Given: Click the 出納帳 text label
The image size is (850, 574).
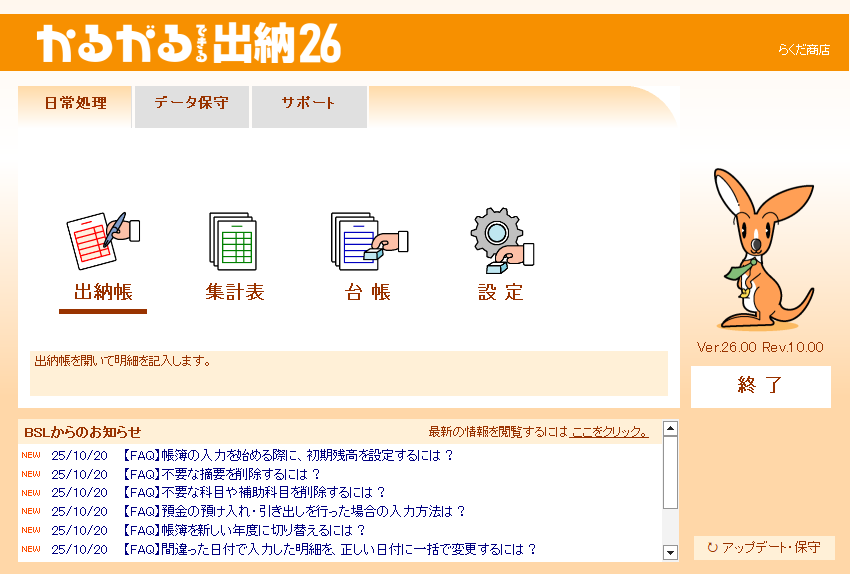Looking at the screenshot, I should [x=103, y=292].
